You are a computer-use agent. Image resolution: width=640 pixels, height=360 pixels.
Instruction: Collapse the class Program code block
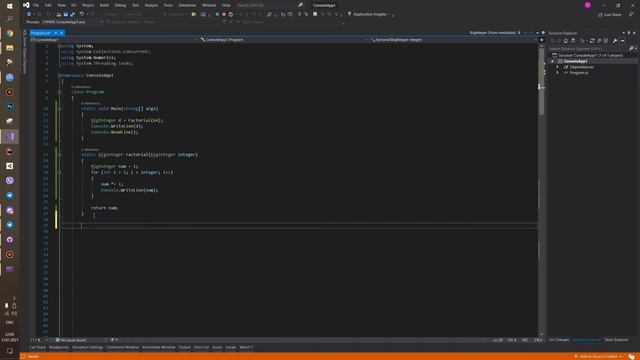[x=60, y=92]
